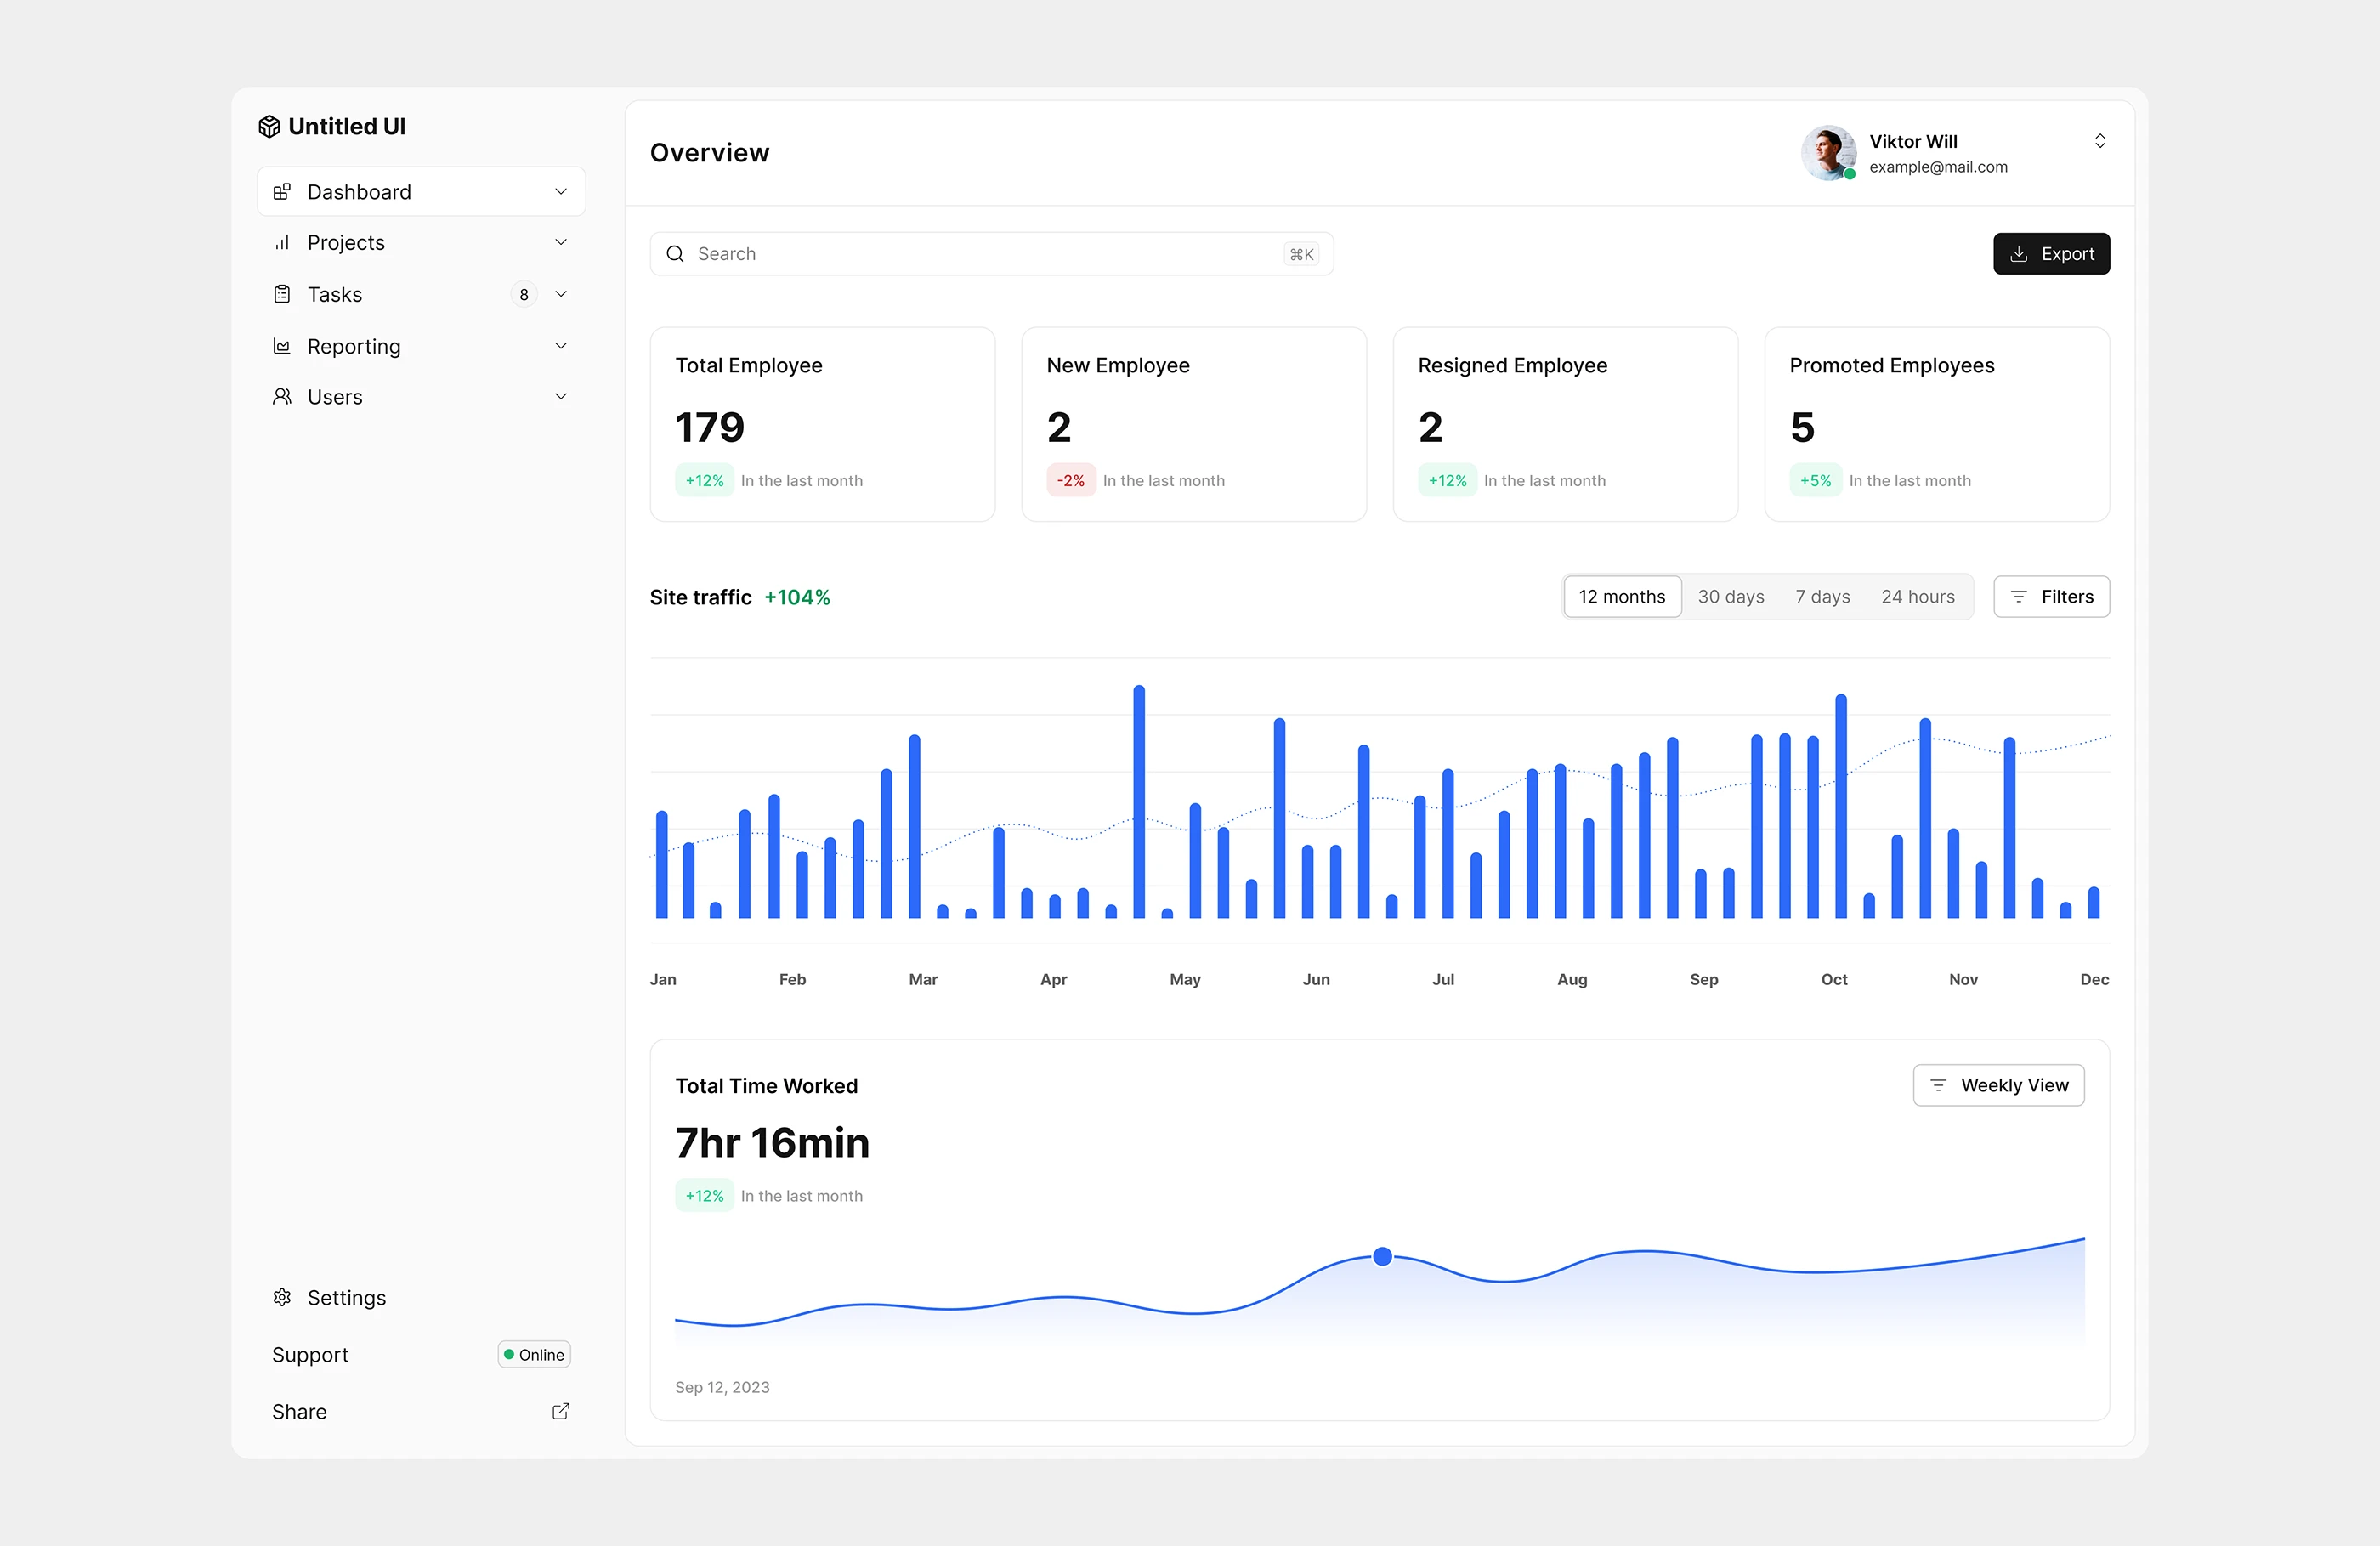2380x1546 pixels.
Task: Open the Projects menu item
Action: [x=421, y=242]
